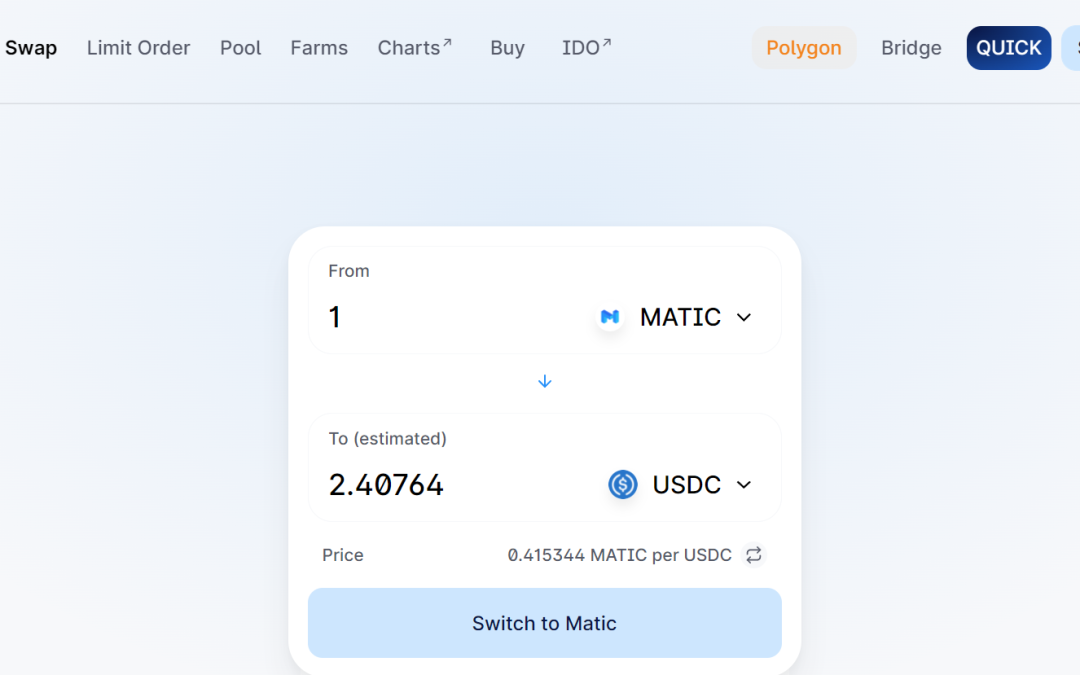Select the Polygon network button
Viewport: 1080px width, 675px height.
804,48
